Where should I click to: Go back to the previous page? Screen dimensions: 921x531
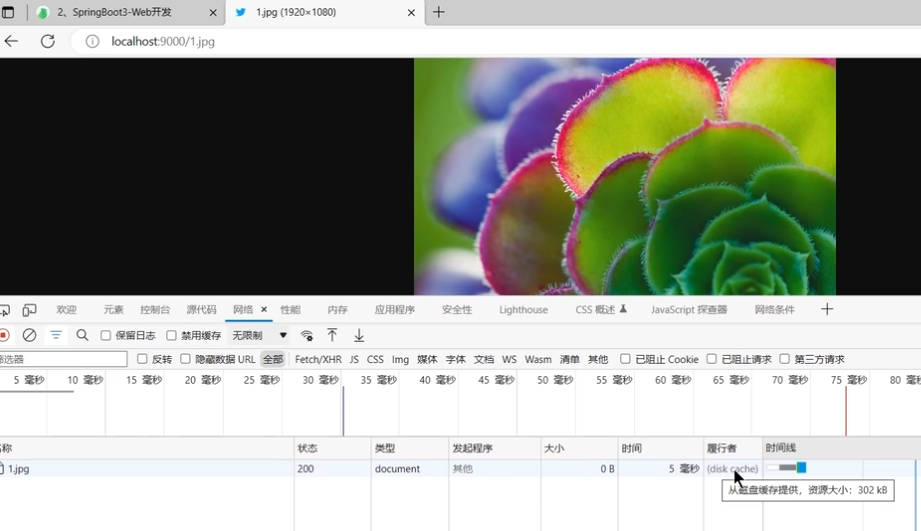point(11,41)
